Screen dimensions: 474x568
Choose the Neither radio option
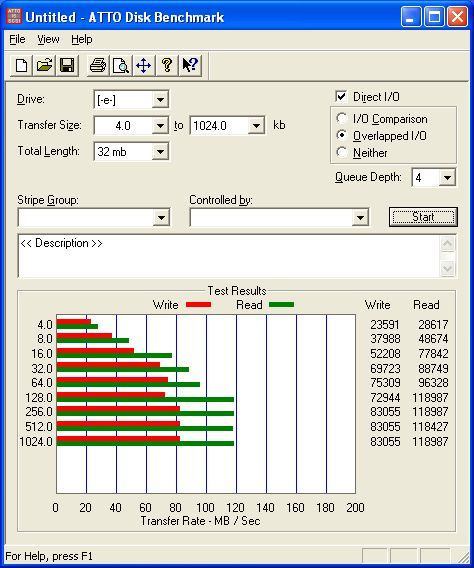tap(341, 153)
